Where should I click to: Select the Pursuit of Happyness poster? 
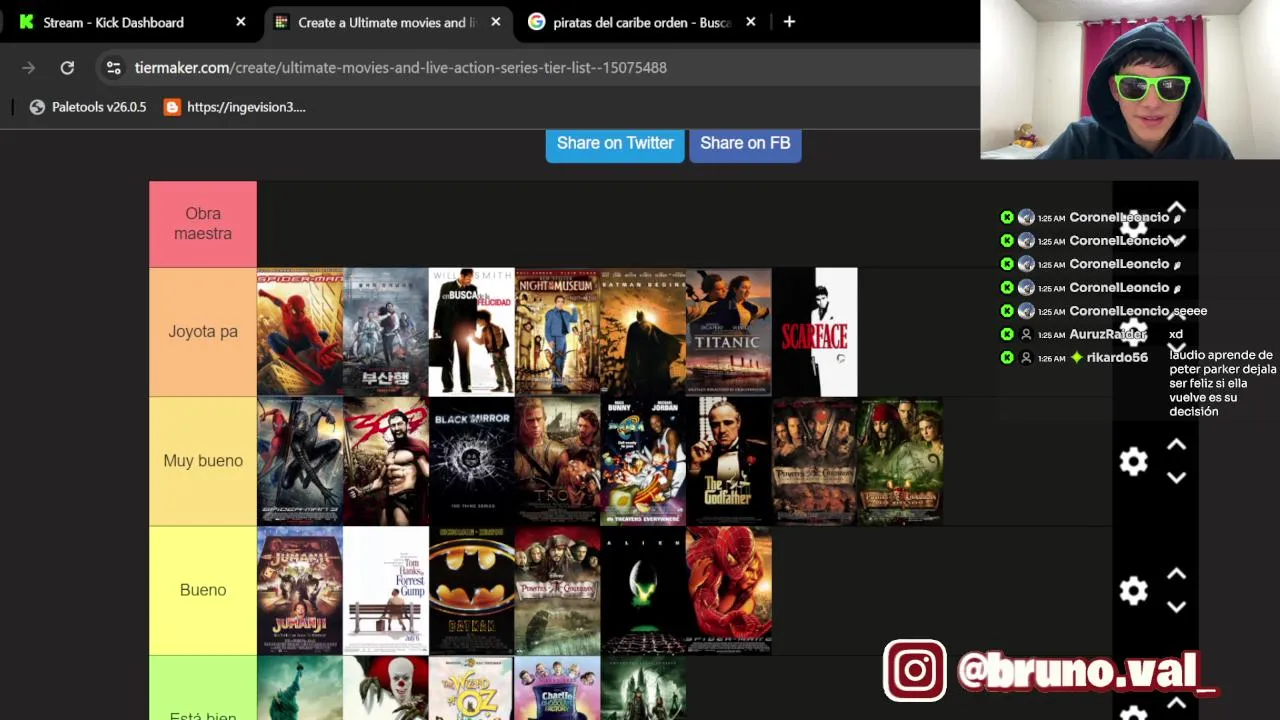[x=472, y=332]
